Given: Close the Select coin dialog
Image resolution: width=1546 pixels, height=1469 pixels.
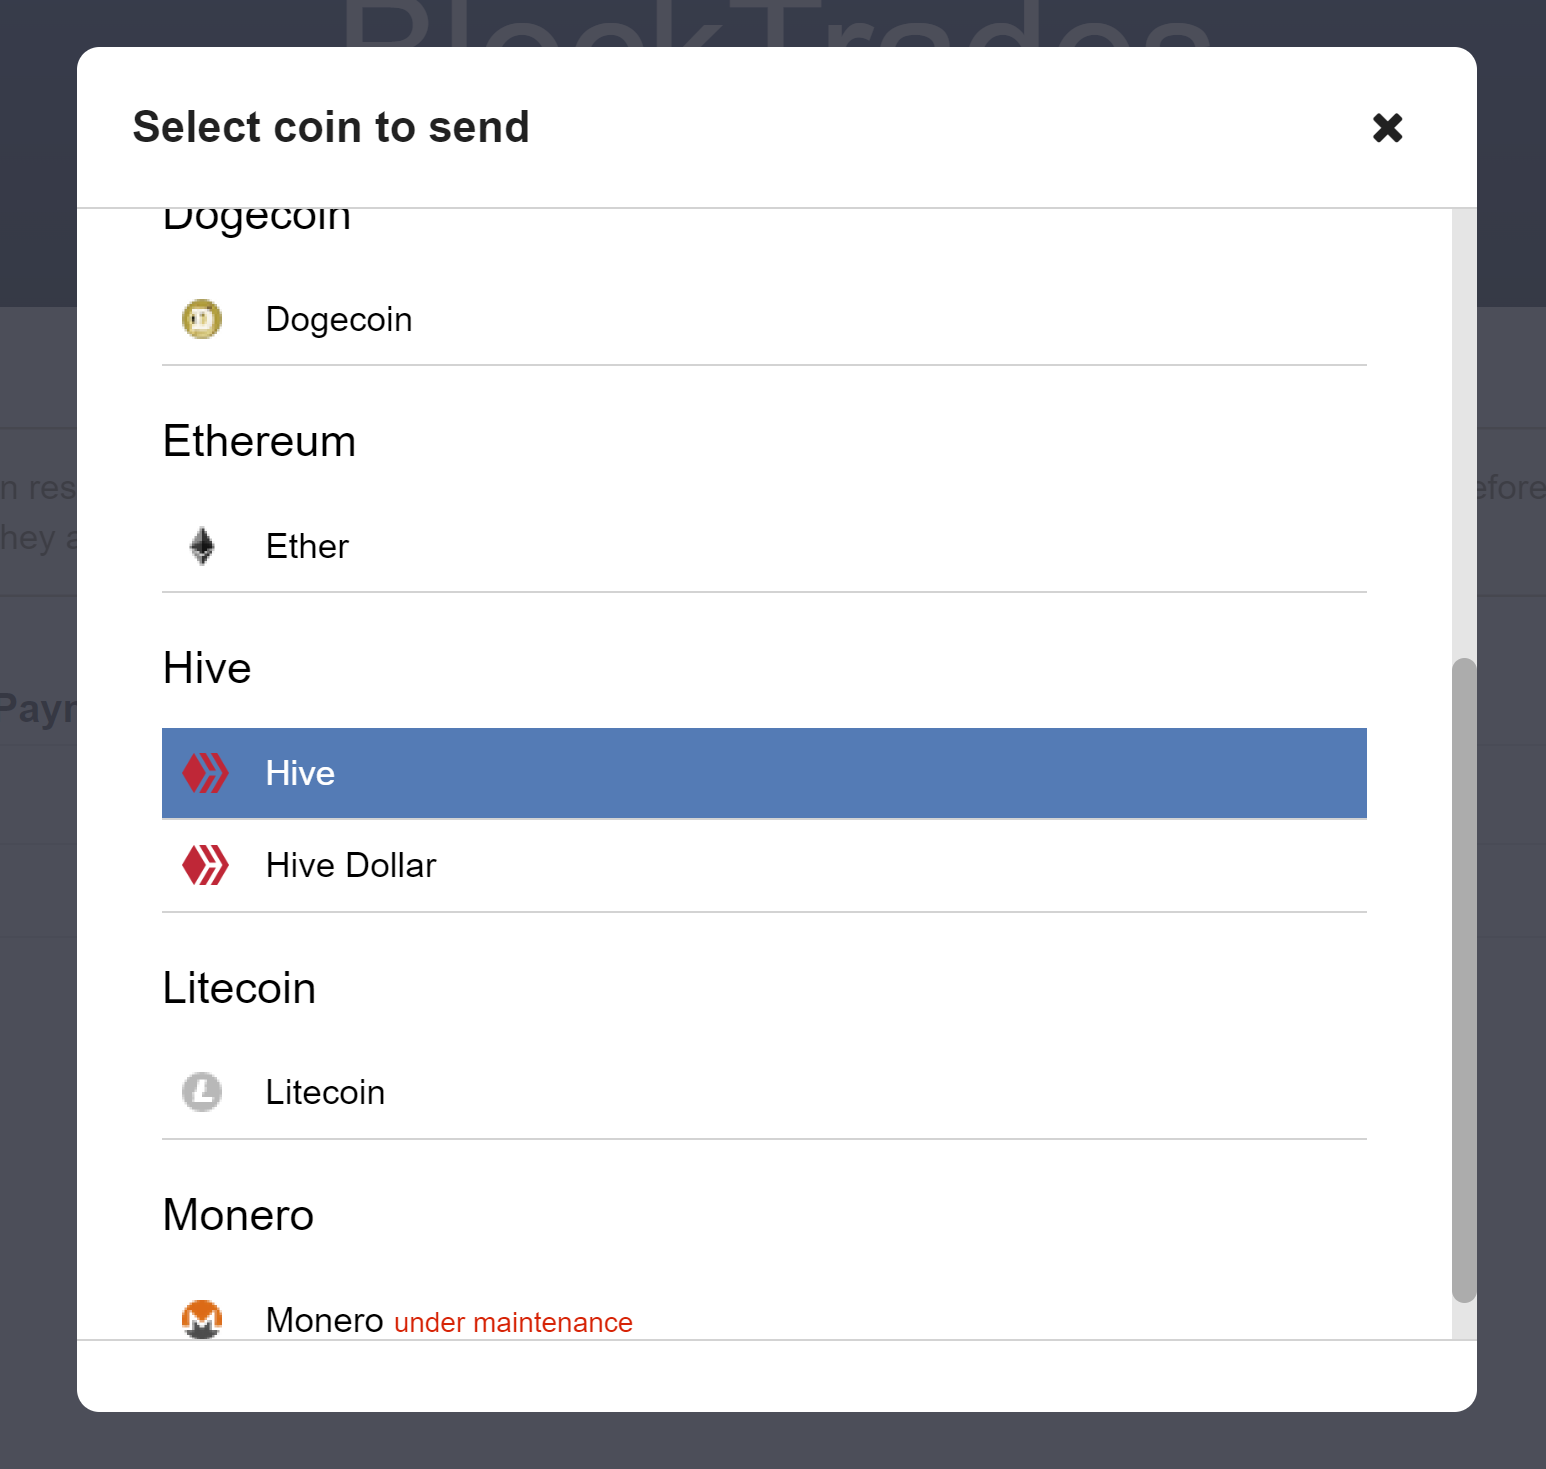Looking at the screenshot, I should (1387, 128).
